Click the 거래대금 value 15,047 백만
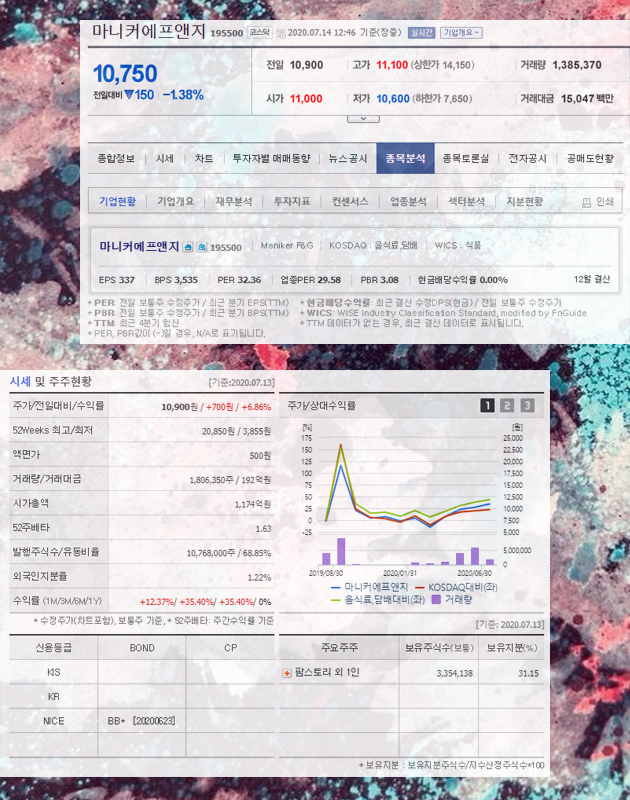Screen dimensions: 630x800 [587, 99]
